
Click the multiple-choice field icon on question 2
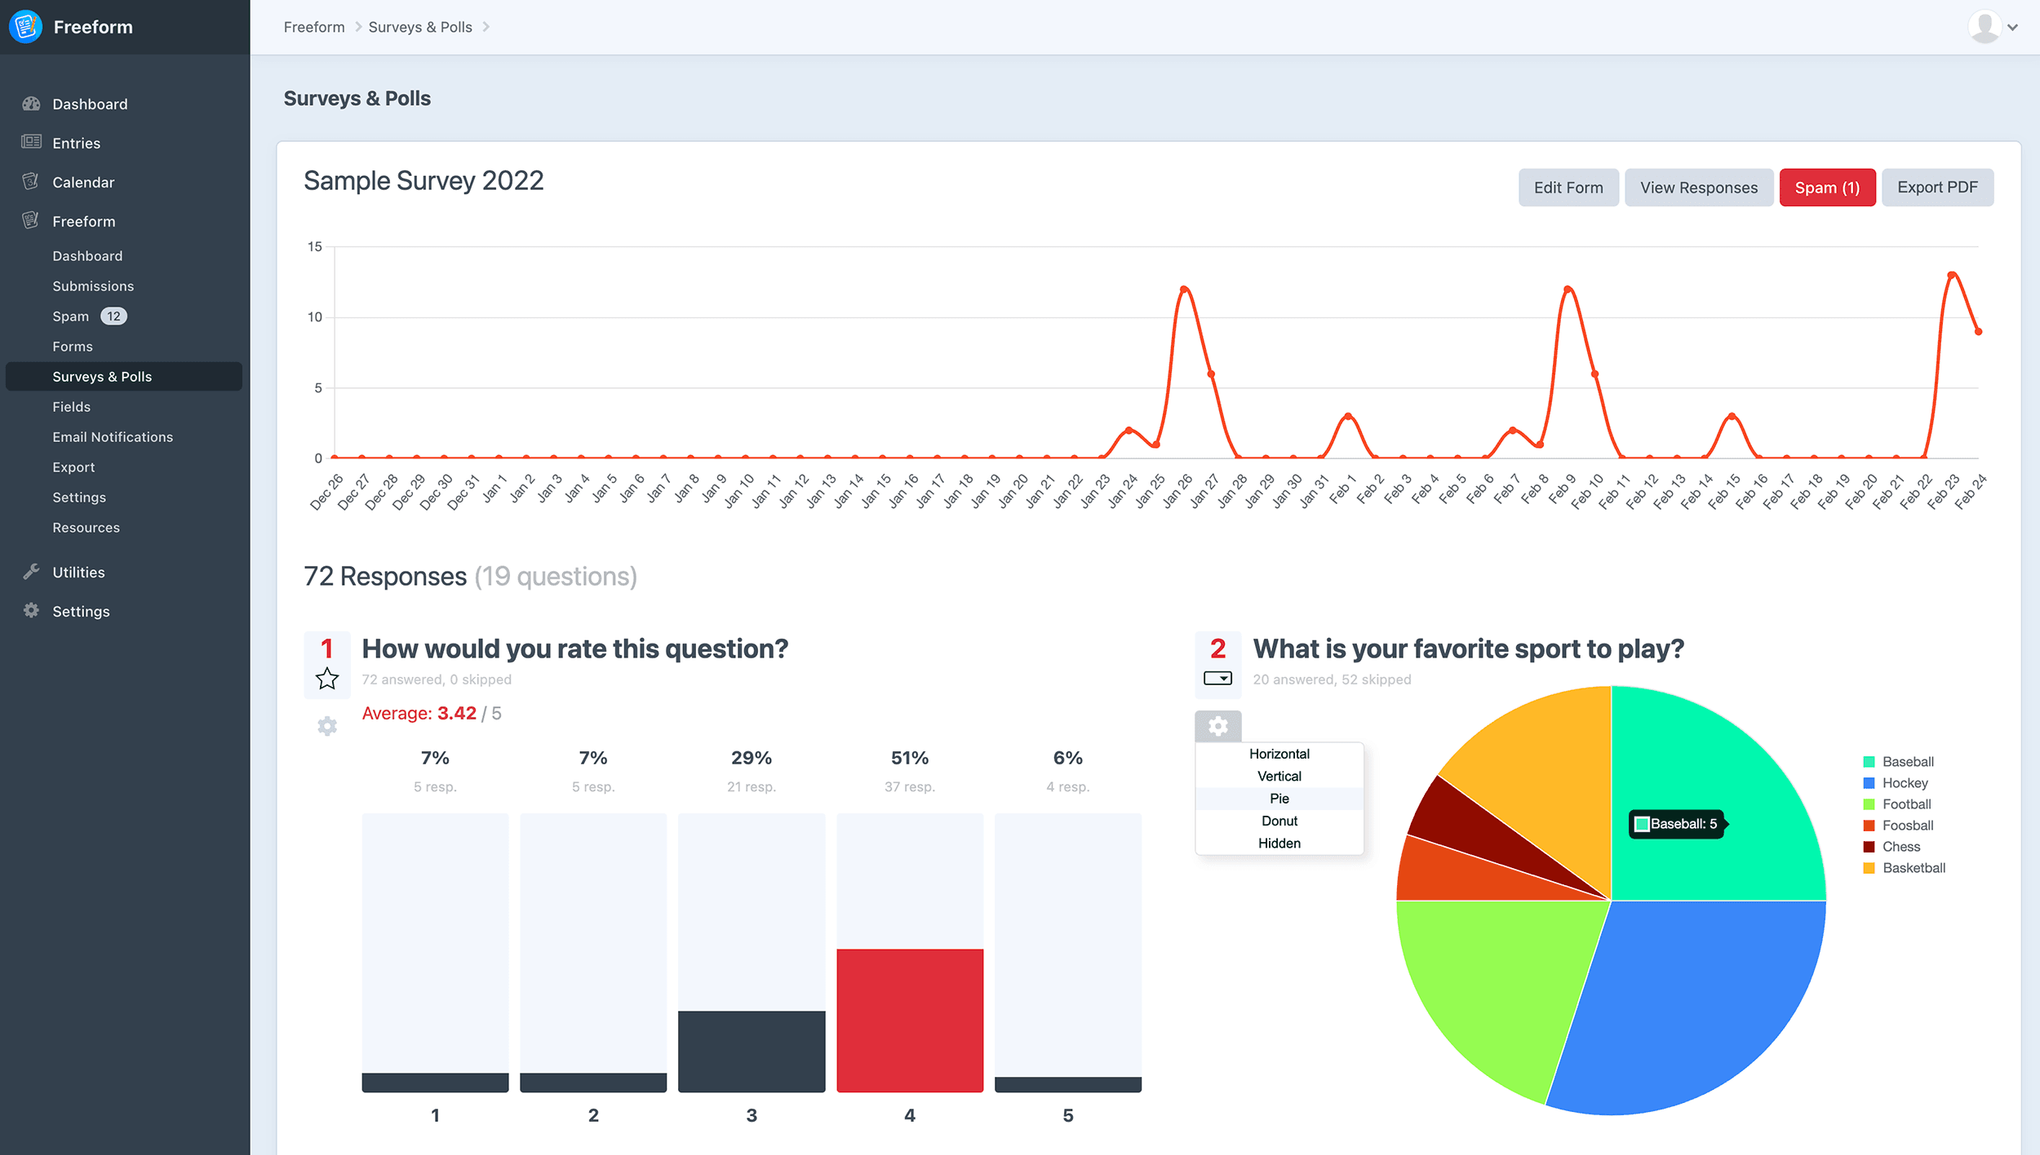pos(1217,677)
